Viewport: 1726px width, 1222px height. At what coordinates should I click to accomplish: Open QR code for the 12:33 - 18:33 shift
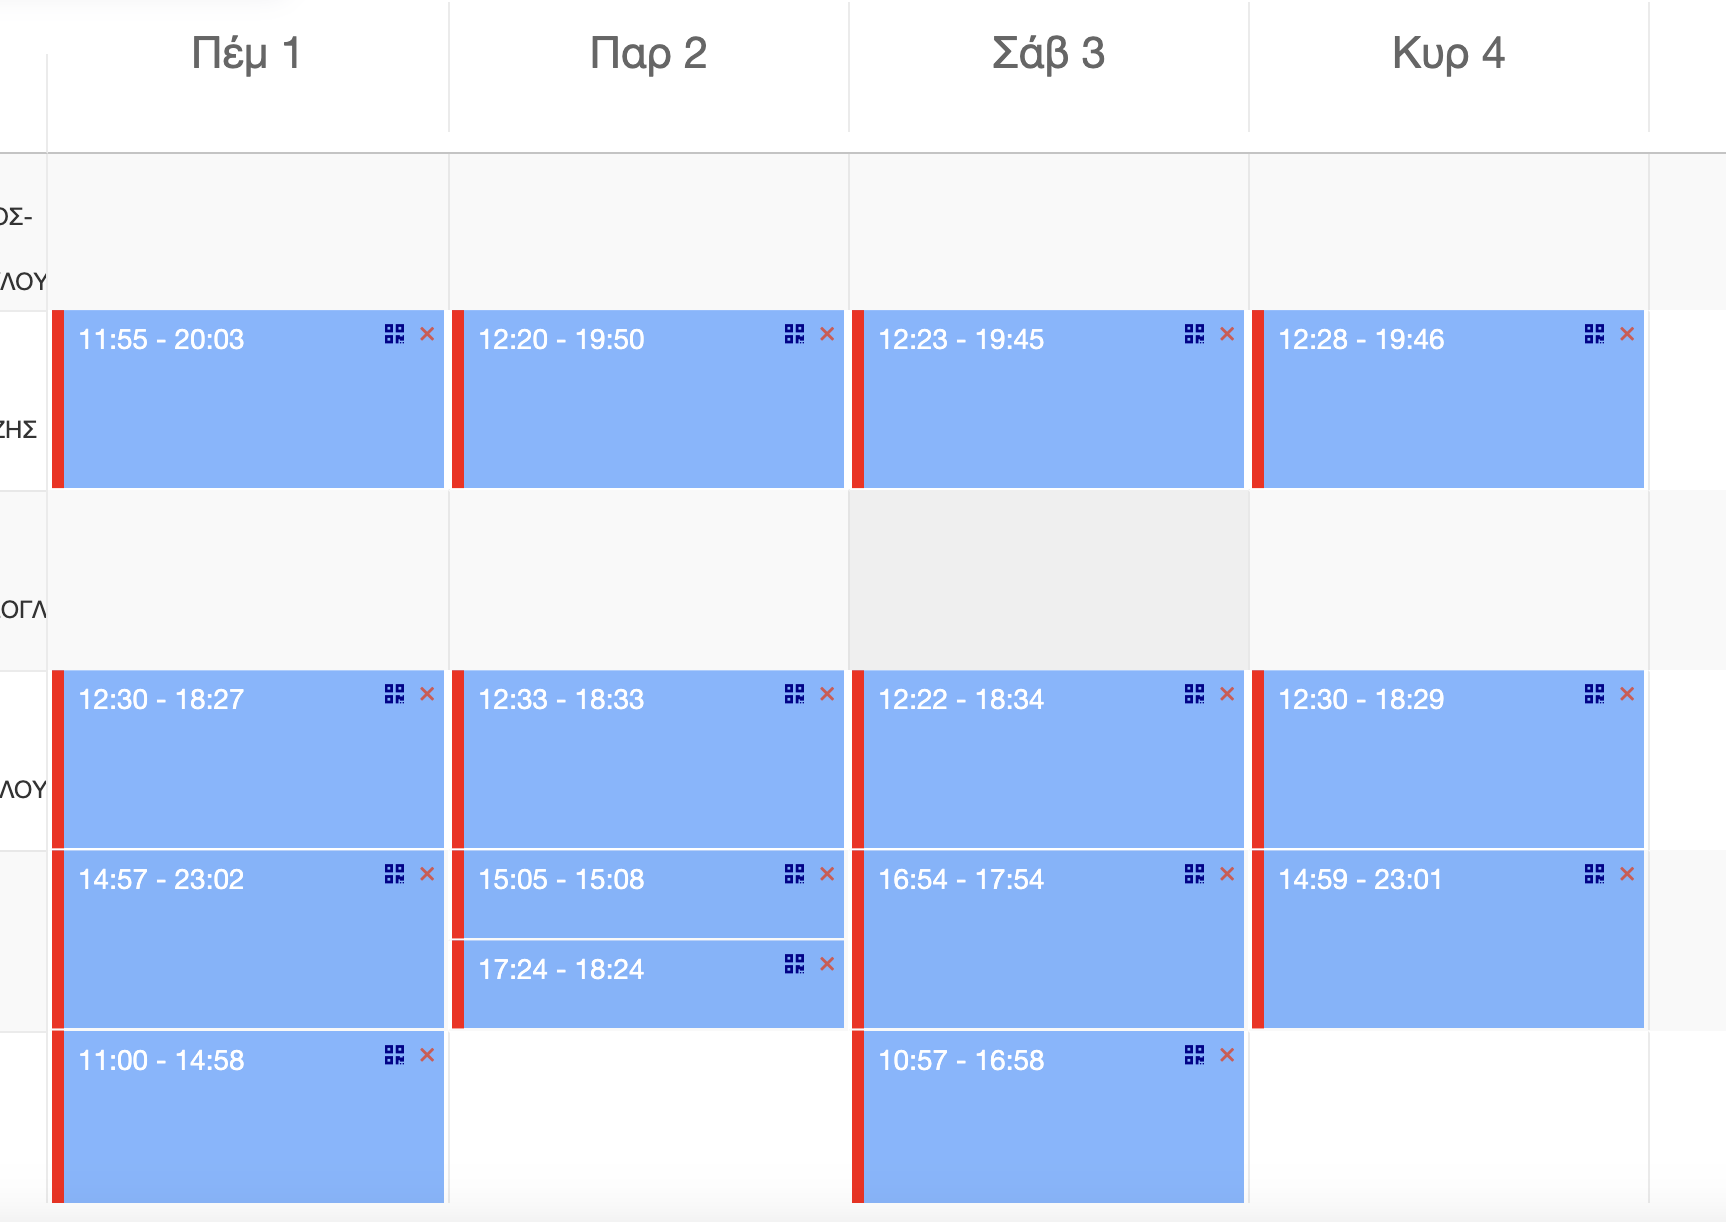[794, 694]
